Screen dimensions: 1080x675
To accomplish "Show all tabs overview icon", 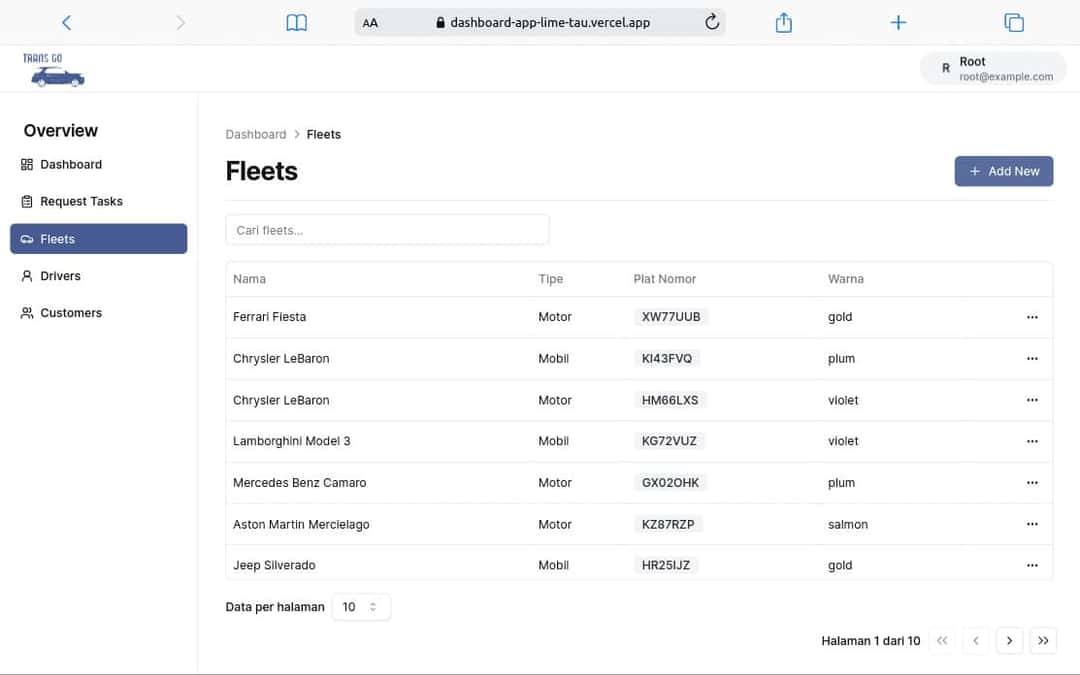I will [x=1014, y=23].
